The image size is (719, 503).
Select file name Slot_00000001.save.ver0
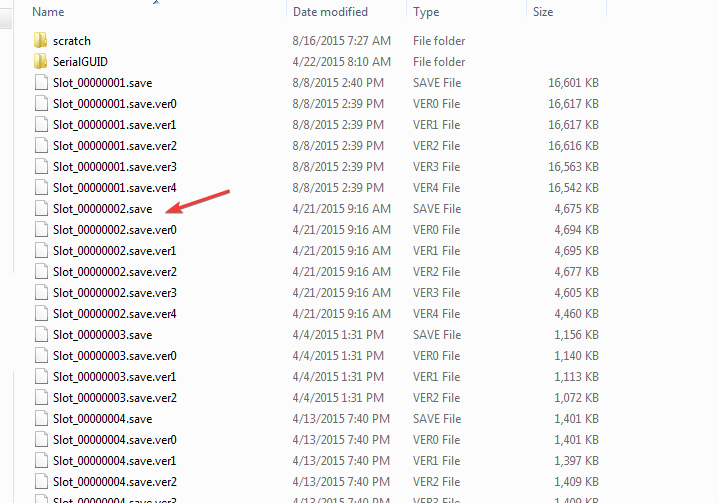point(115,104)
